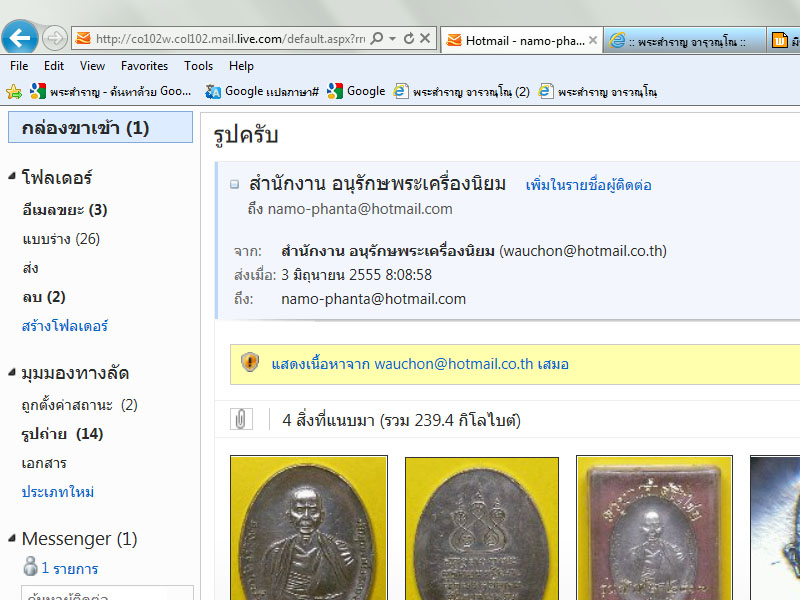Click the envelope site icon in address bar
The width and height of the screenshot is (800, 600).
coord(83,38)
